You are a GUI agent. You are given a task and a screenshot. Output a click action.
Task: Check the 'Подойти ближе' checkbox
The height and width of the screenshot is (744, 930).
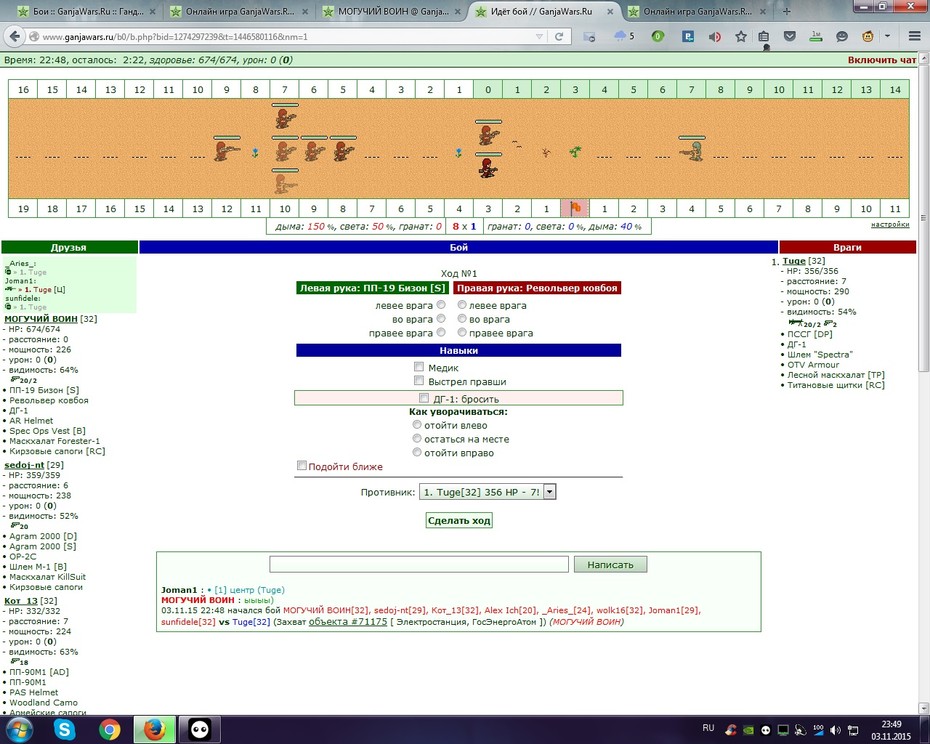pos(301,466)
